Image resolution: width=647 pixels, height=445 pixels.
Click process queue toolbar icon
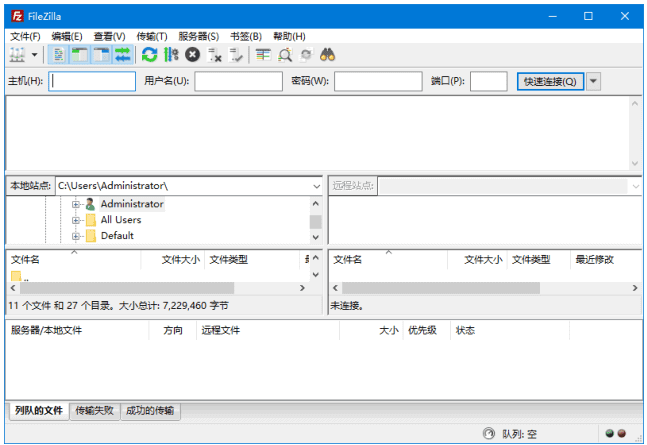[171, 55]
